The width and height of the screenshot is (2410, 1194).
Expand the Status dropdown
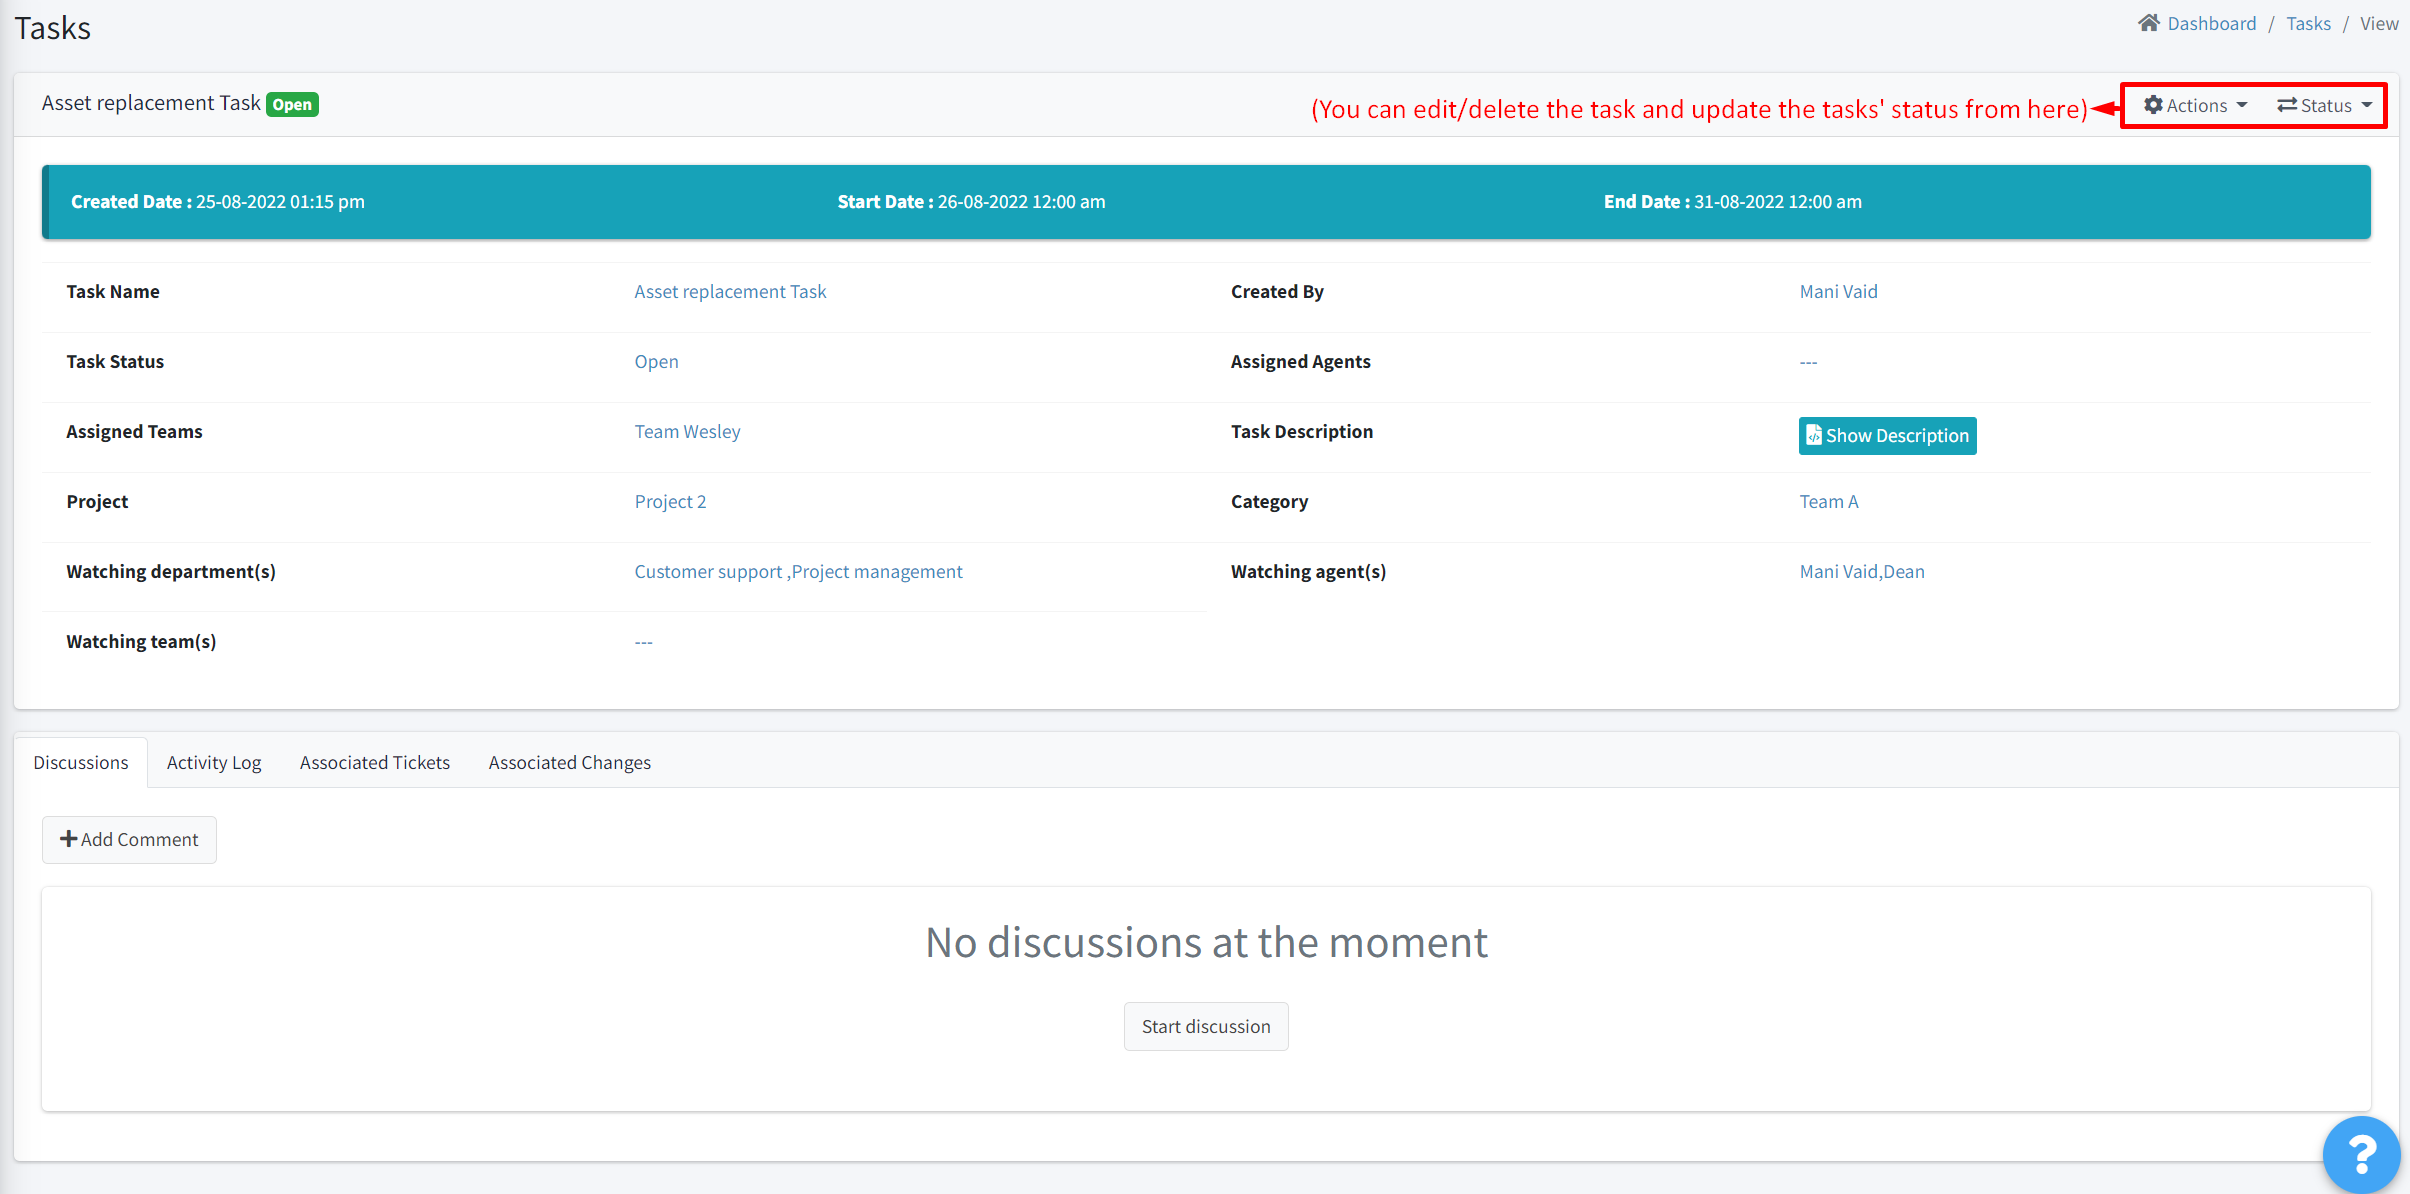click(2324, 105)
